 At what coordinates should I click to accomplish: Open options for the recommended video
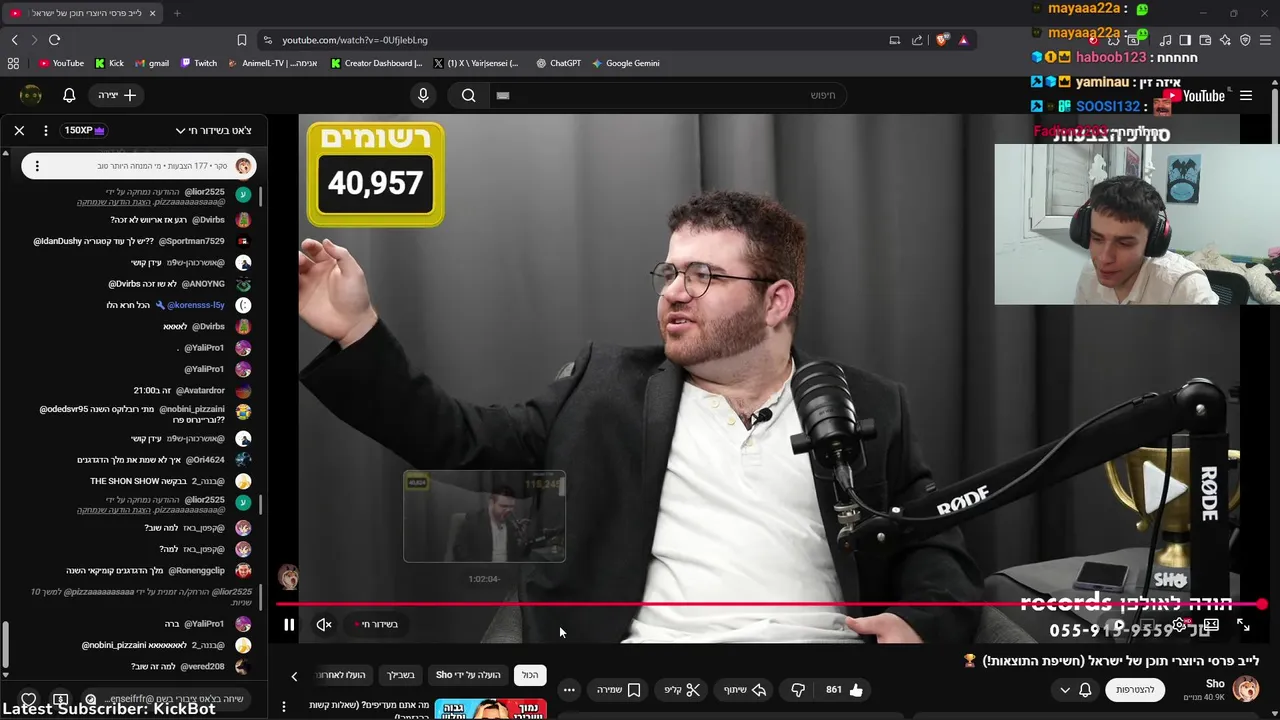tap(284, 707)
